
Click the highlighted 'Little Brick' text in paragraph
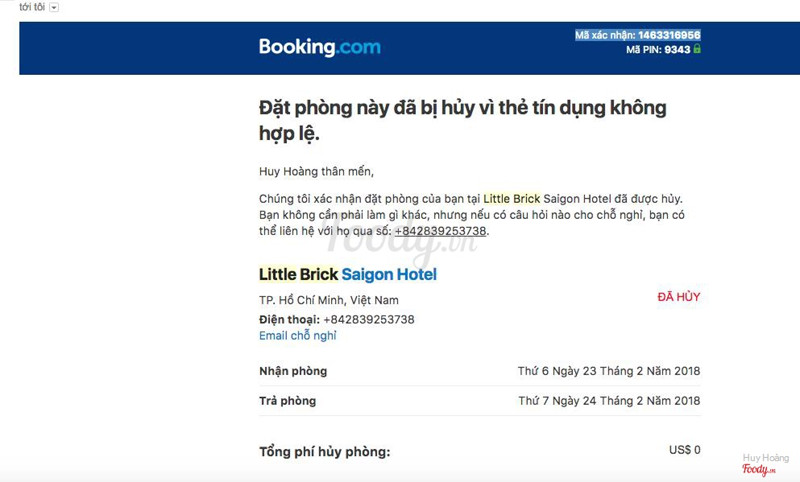(512, 199)
